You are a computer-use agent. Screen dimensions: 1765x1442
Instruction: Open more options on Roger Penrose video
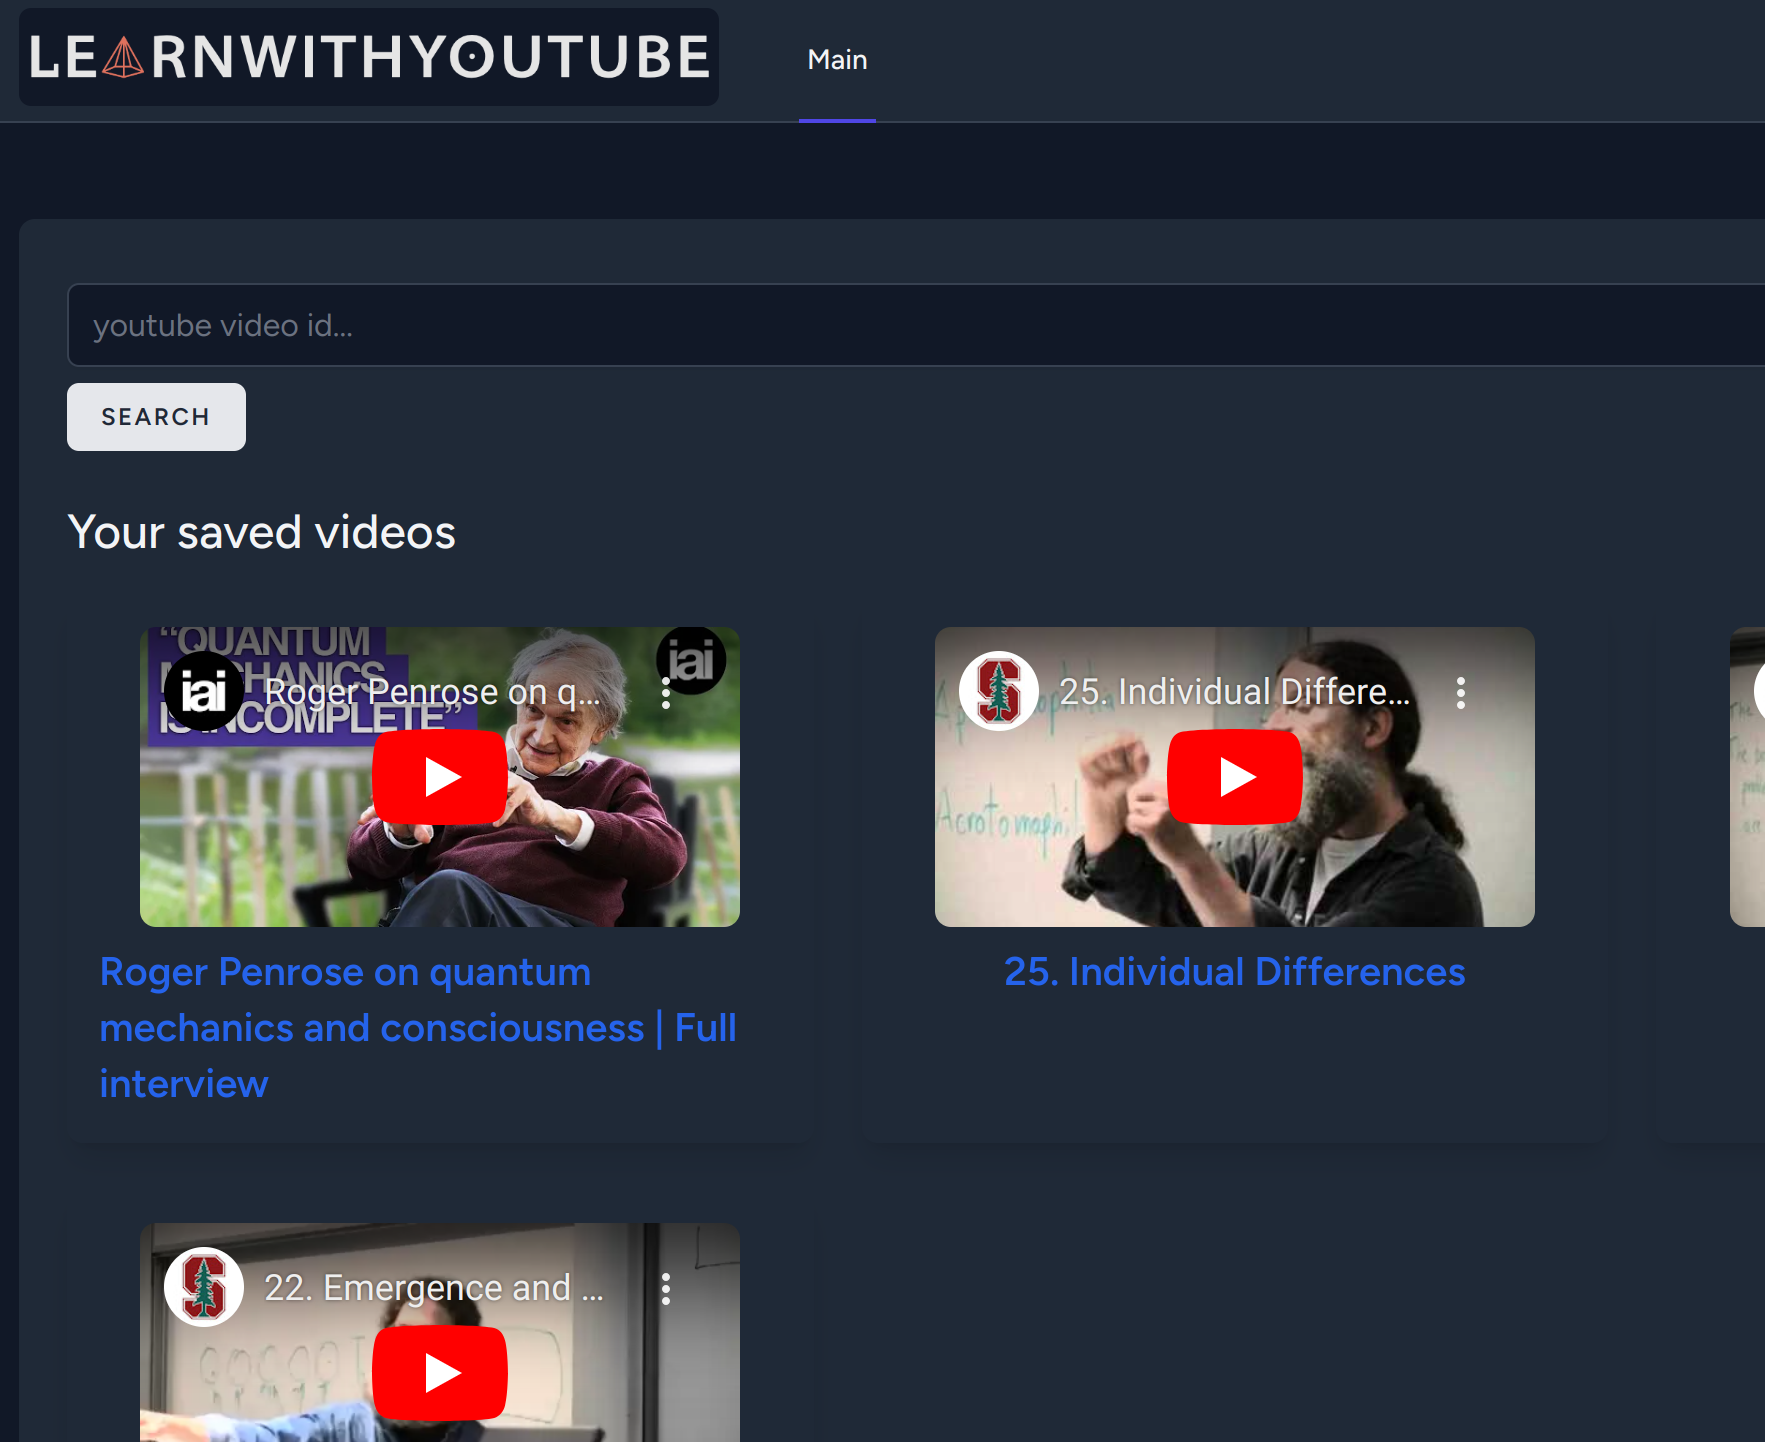coord(666,692)
